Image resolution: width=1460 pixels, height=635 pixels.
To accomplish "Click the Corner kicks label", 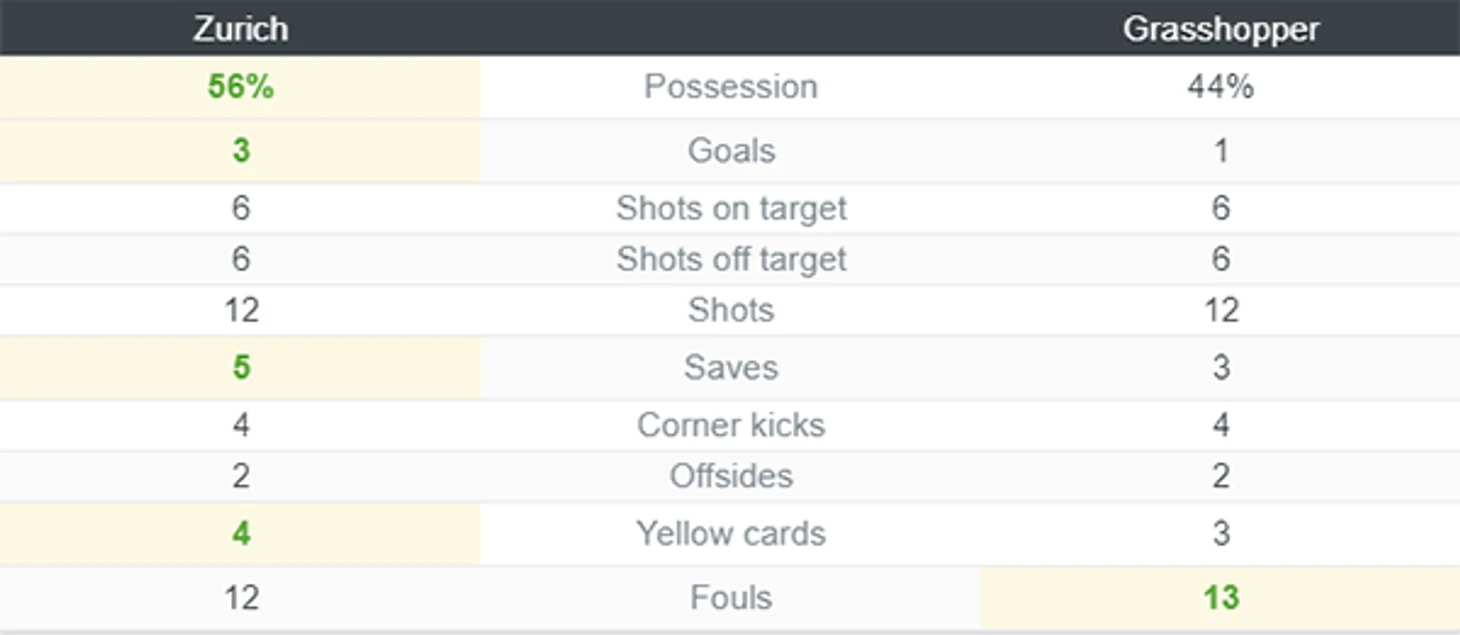I will tap(731, 425).
